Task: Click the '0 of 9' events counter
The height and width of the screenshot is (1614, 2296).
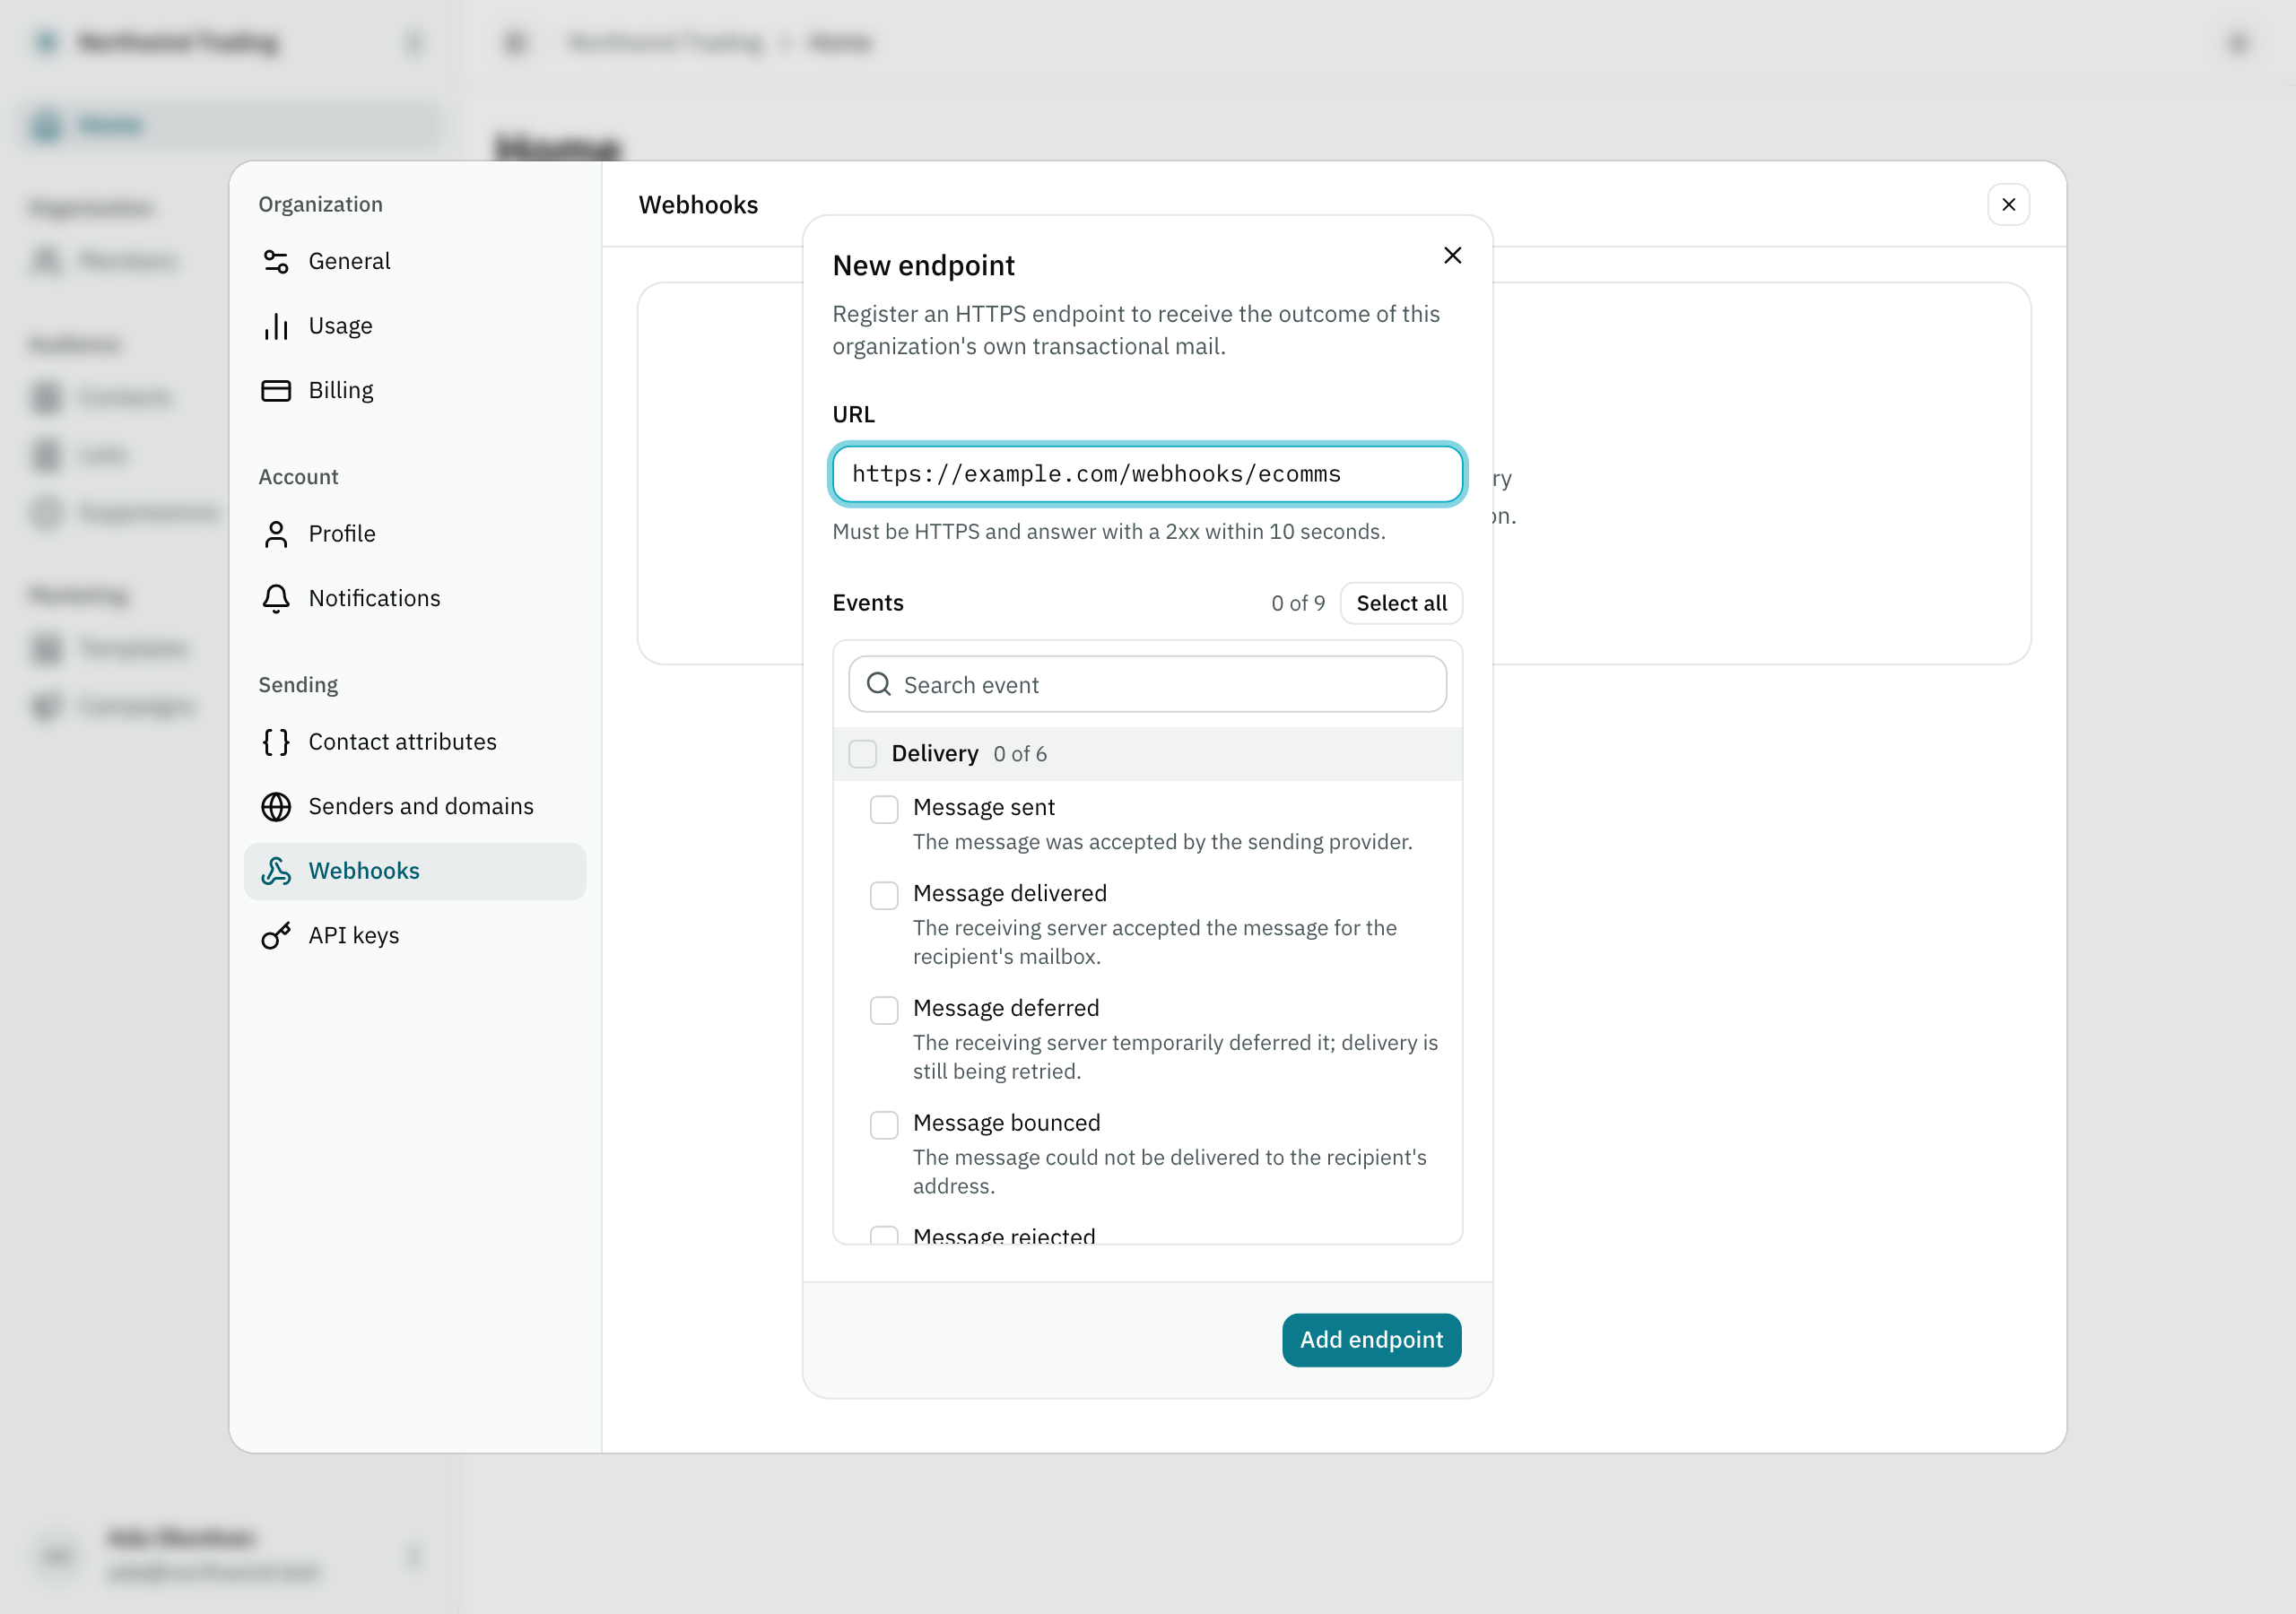Action: pyautogui.click(x=1297, y=603)
